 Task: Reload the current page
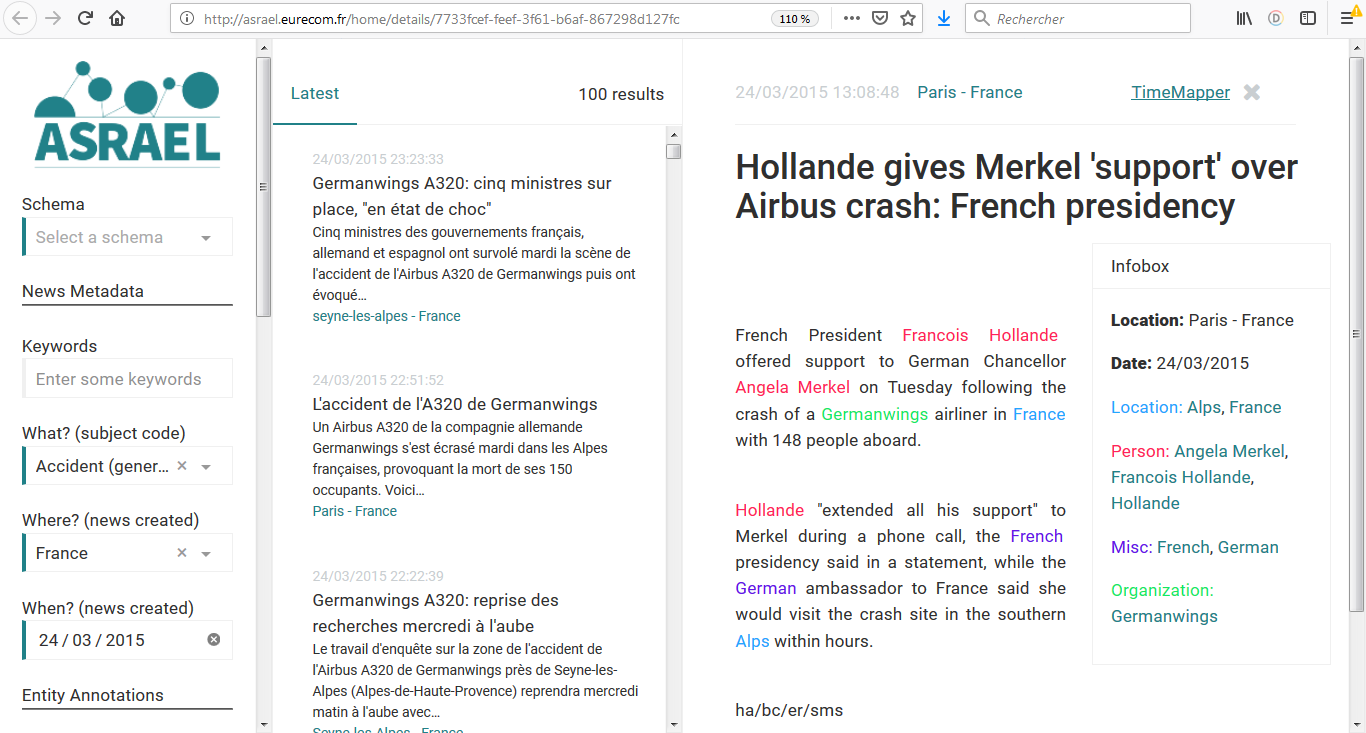(x=85, y=18)
